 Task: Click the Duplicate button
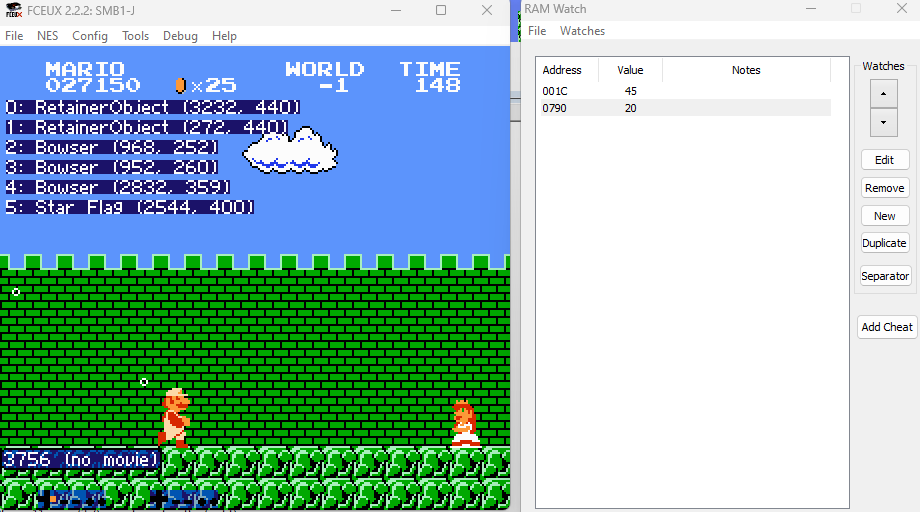pos(884,243)
